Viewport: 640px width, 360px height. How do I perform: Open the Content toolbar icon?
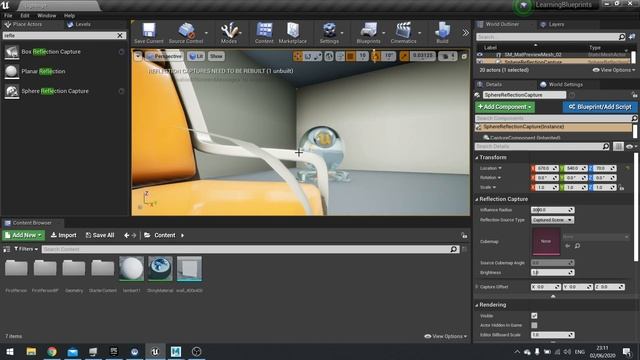coord(264,33)
